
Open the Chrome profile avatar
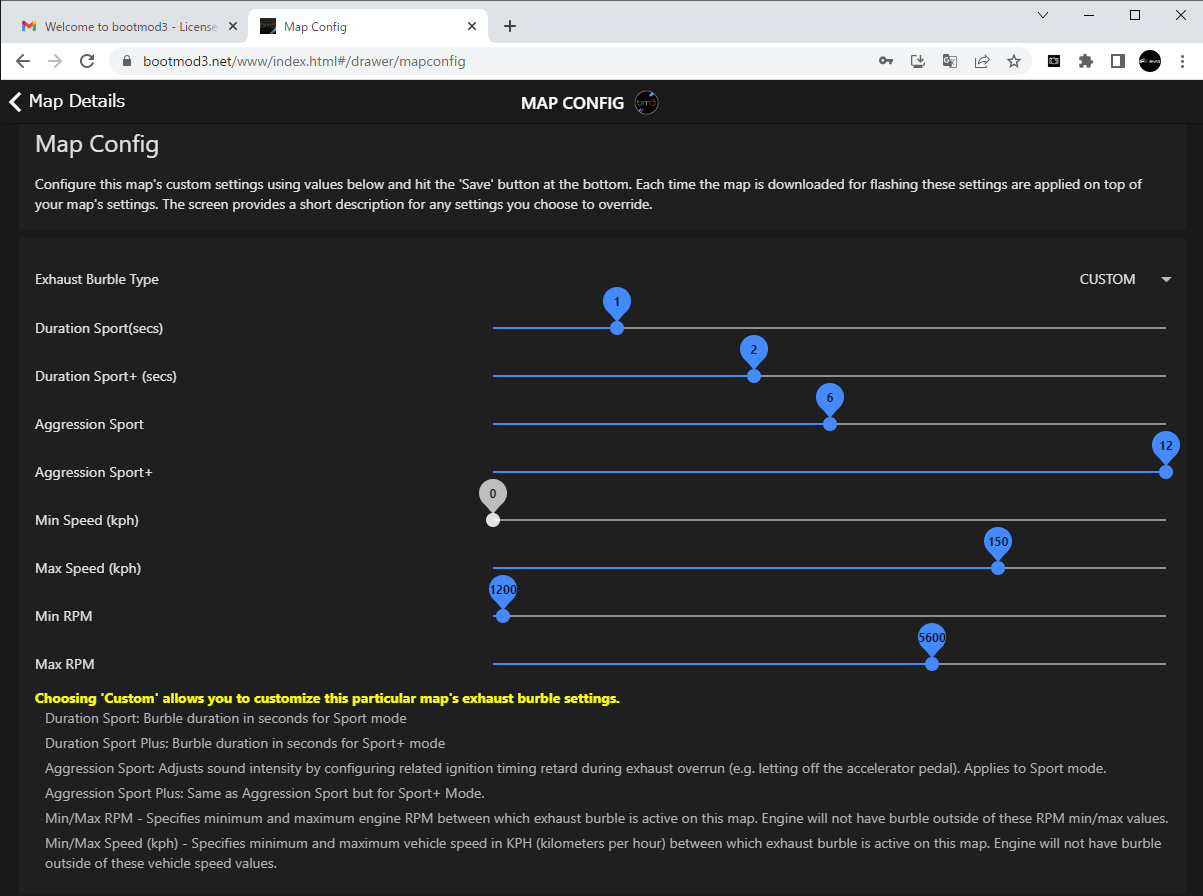(x=1150, y=61)
